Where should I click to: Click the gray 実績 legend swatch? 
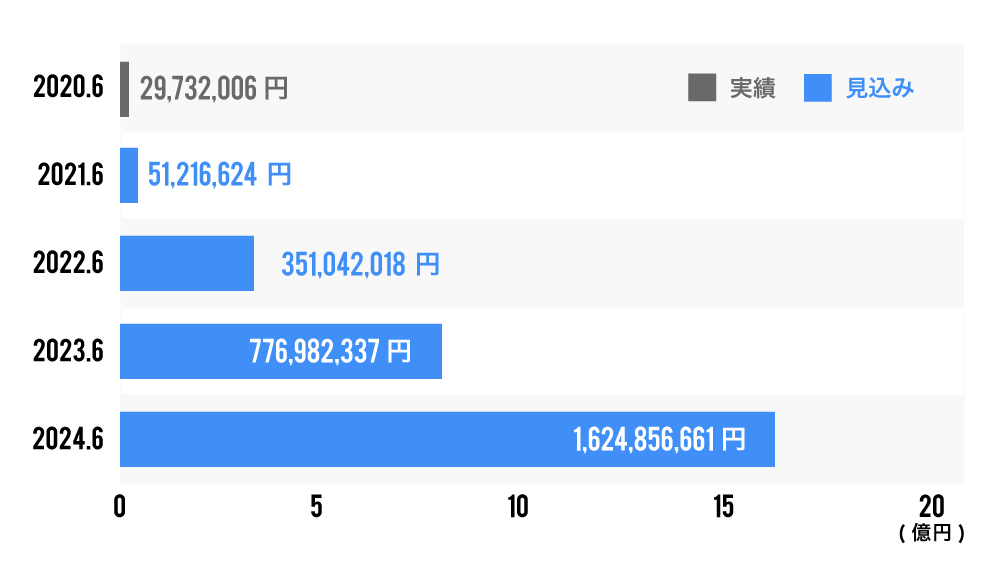coord(702,88)
